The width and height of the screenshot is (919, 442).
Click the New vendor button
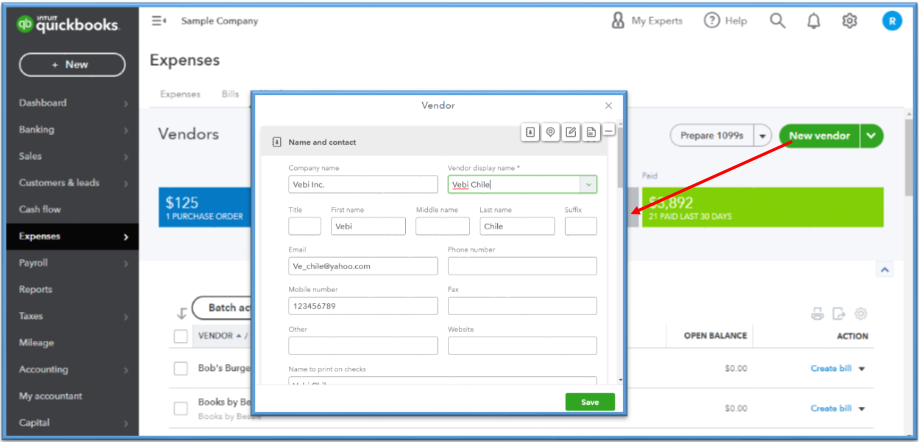pos(819,136)
